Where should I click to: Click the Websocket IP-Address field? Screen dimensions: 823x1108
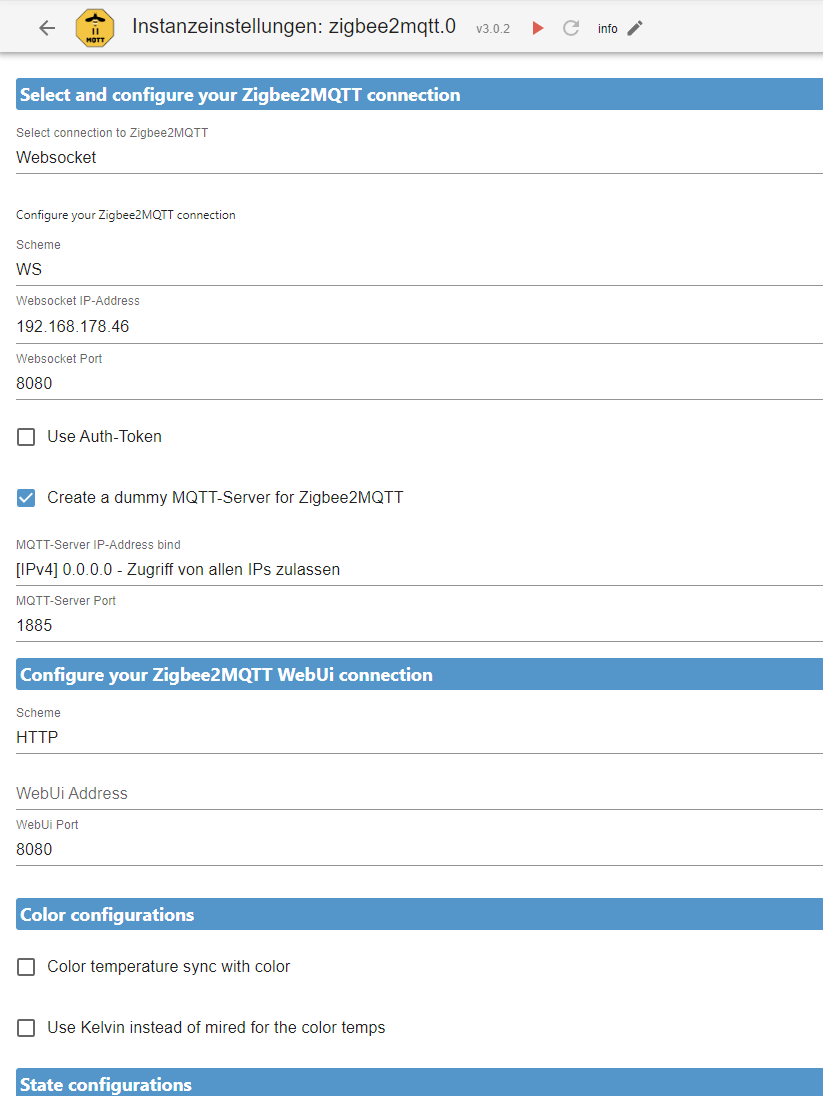[x=419, y=326]
